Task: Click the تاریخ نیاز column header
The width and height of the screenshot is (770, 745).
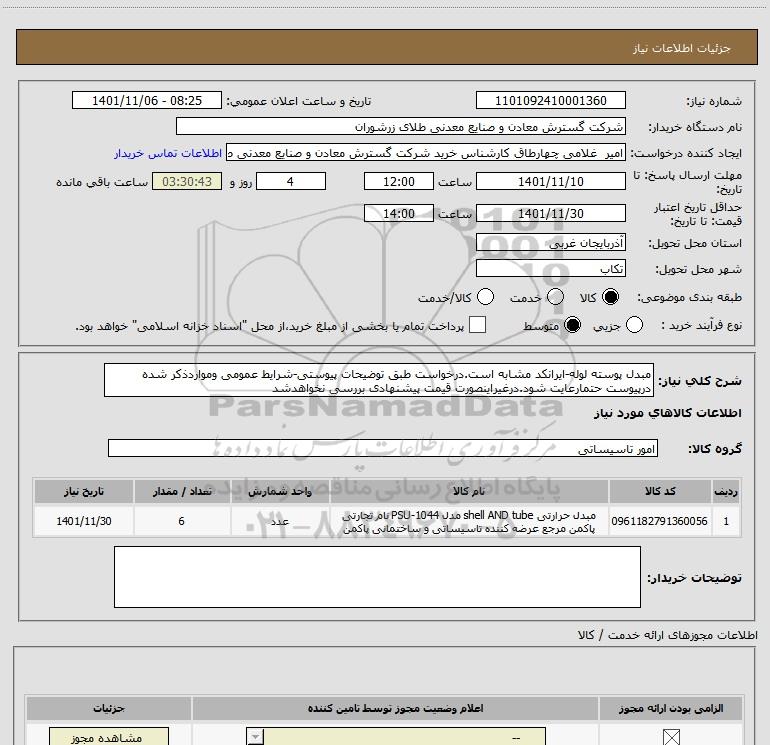Action: (x=83, y=491)
